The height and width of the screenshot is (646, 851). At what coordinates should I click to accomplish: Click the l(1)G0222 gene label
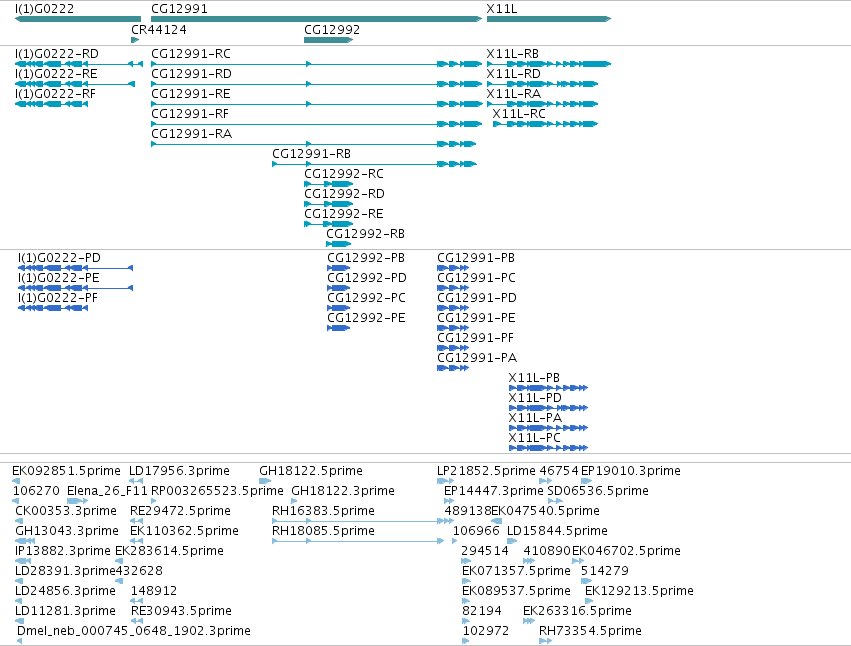(45, 9)
